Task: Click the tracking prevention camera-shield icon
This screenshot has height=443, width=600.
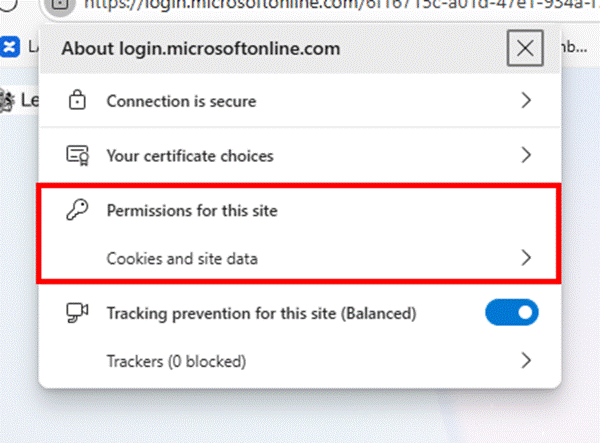Action: pyautogui.click(x=77, y=314)
